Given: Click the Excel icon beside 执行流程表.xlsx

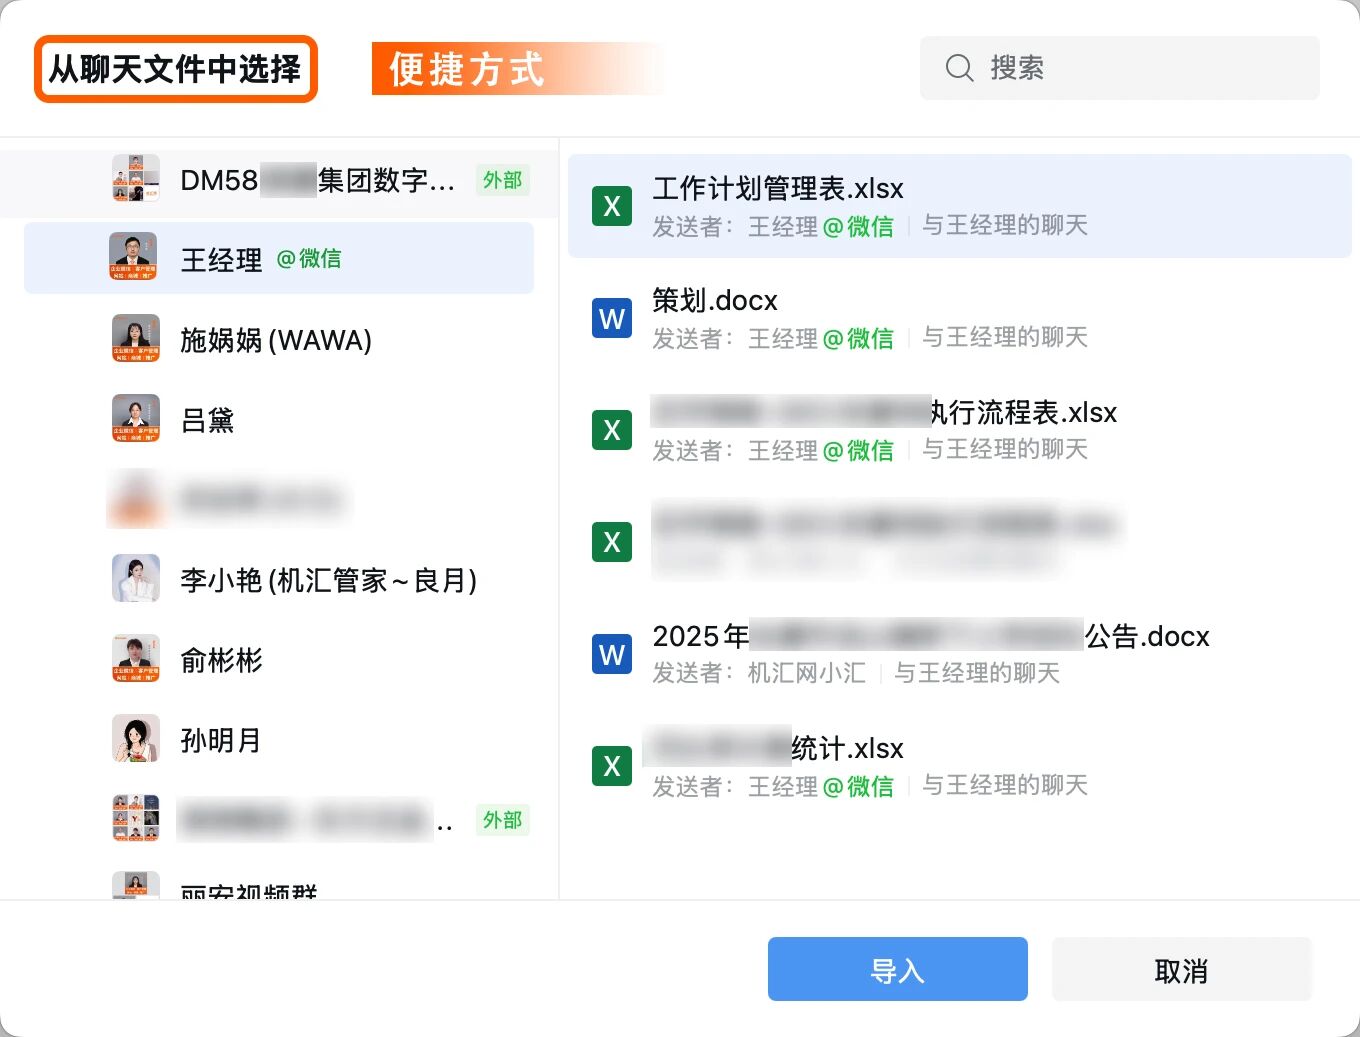Looking at the screenshot, I should [x=612, y=430].
